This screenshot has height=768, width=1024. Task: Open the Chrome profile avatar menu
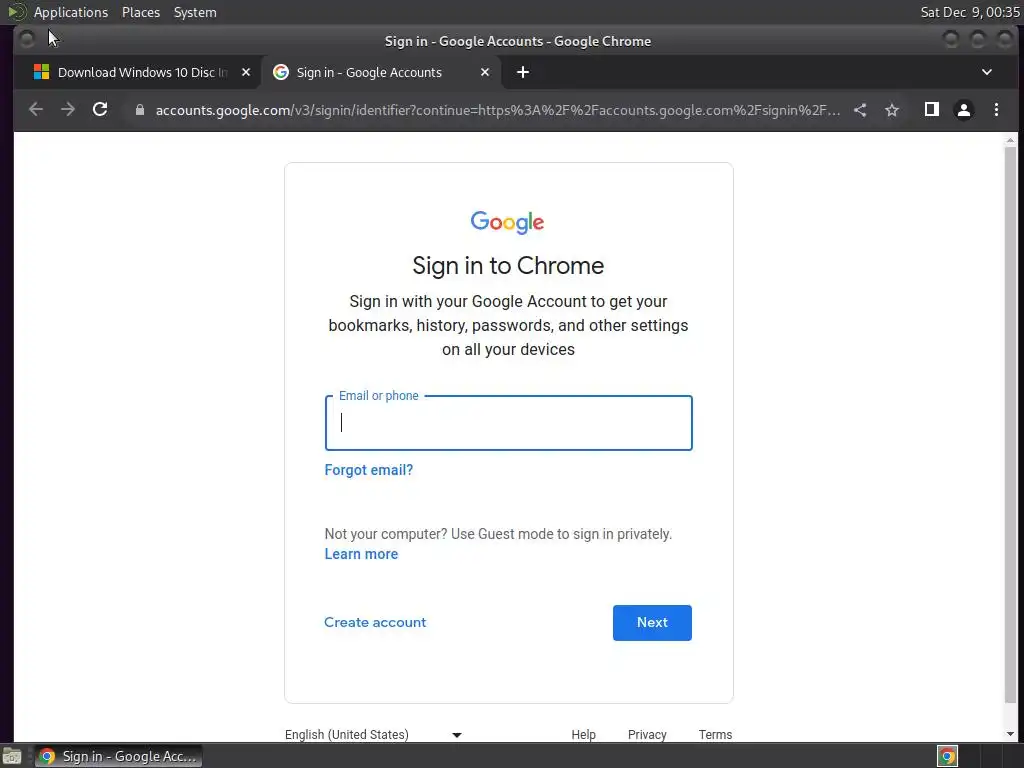coord(964,110)
